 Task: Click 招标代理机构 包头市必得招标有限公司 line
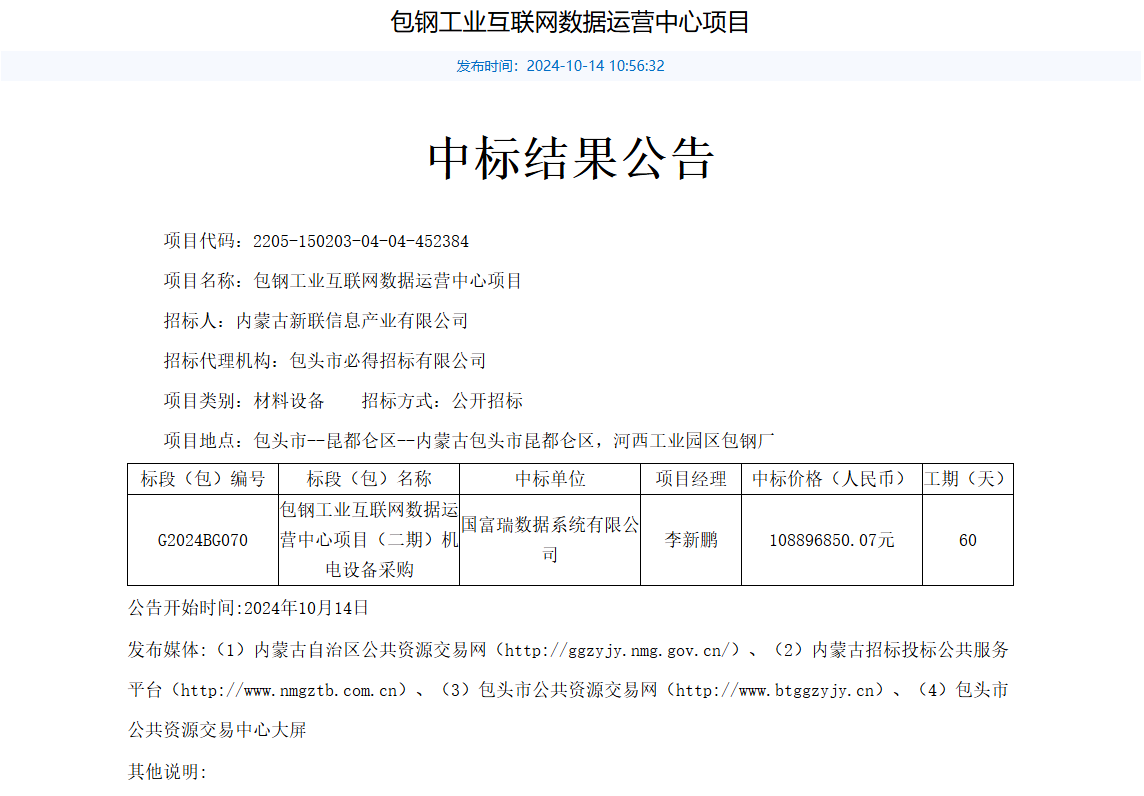[x=325, y=361]
